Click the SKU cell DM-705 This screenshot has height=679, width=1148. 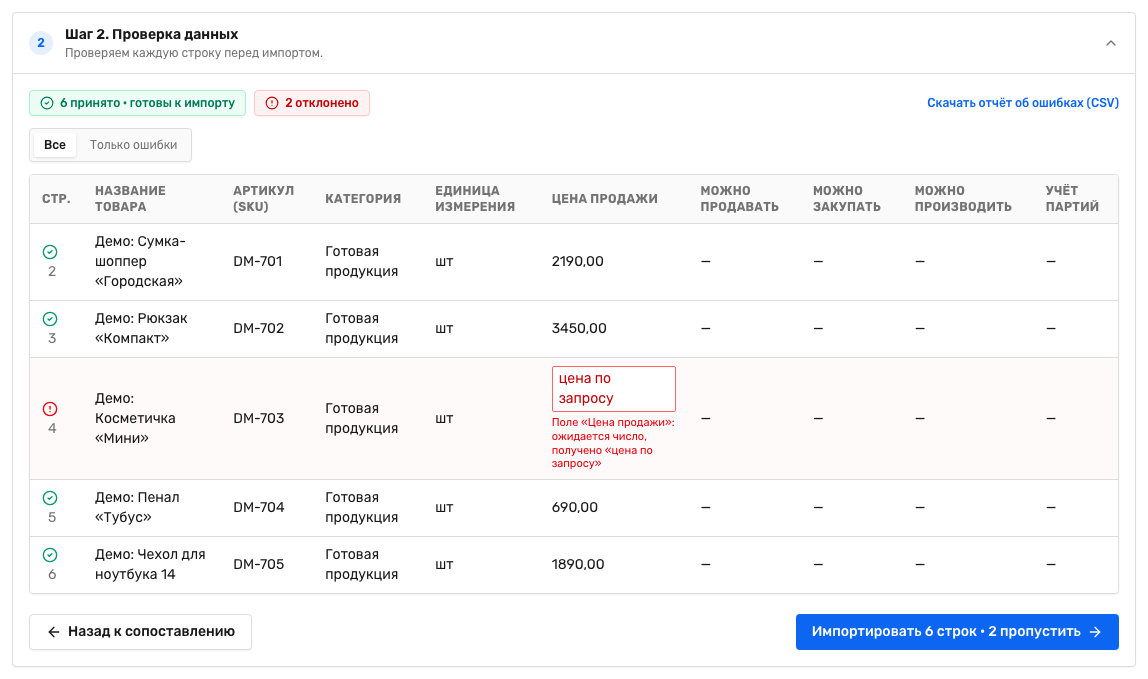(258, 564)
